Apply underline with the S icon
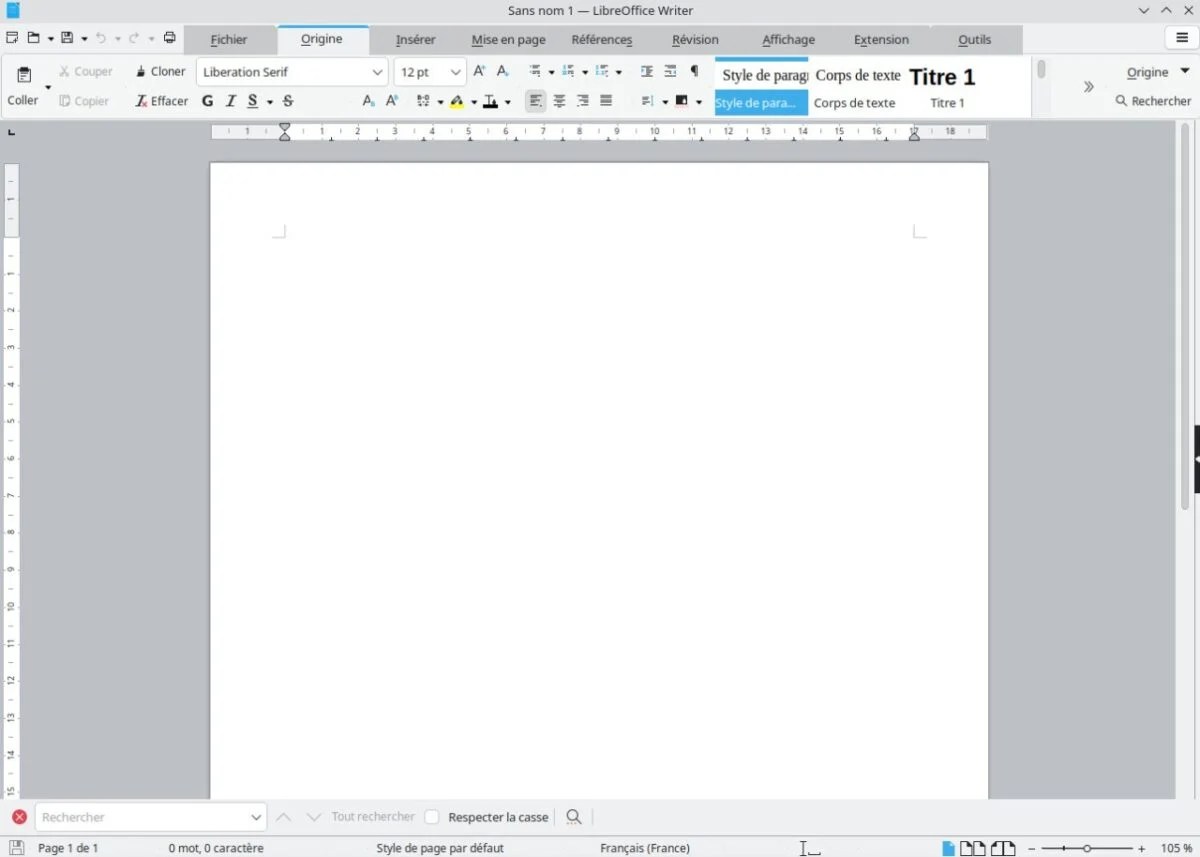 tap(253, 101)
